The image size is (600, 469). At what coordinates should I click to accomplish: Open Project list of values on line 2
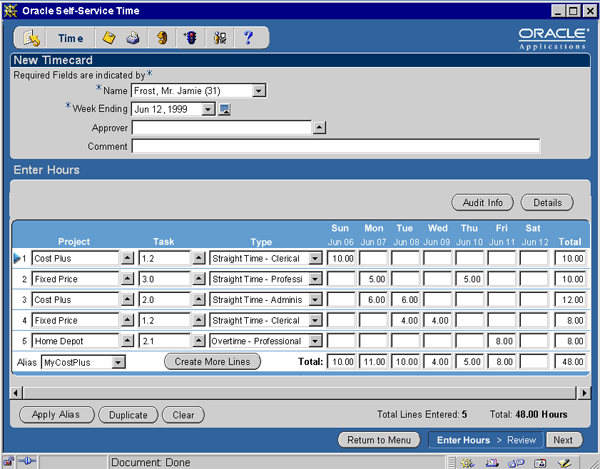[127, 279]
